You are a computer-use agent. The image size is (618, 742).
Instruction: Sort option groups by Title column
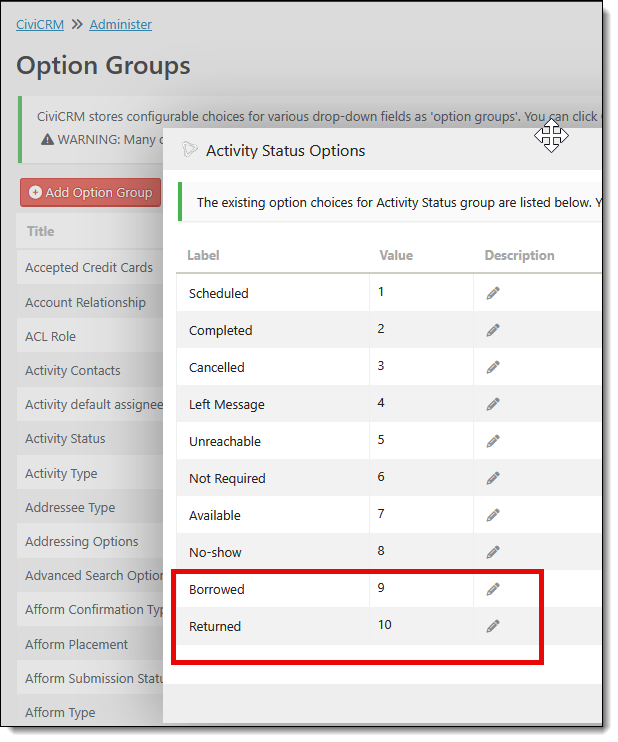tap(41, 231)
